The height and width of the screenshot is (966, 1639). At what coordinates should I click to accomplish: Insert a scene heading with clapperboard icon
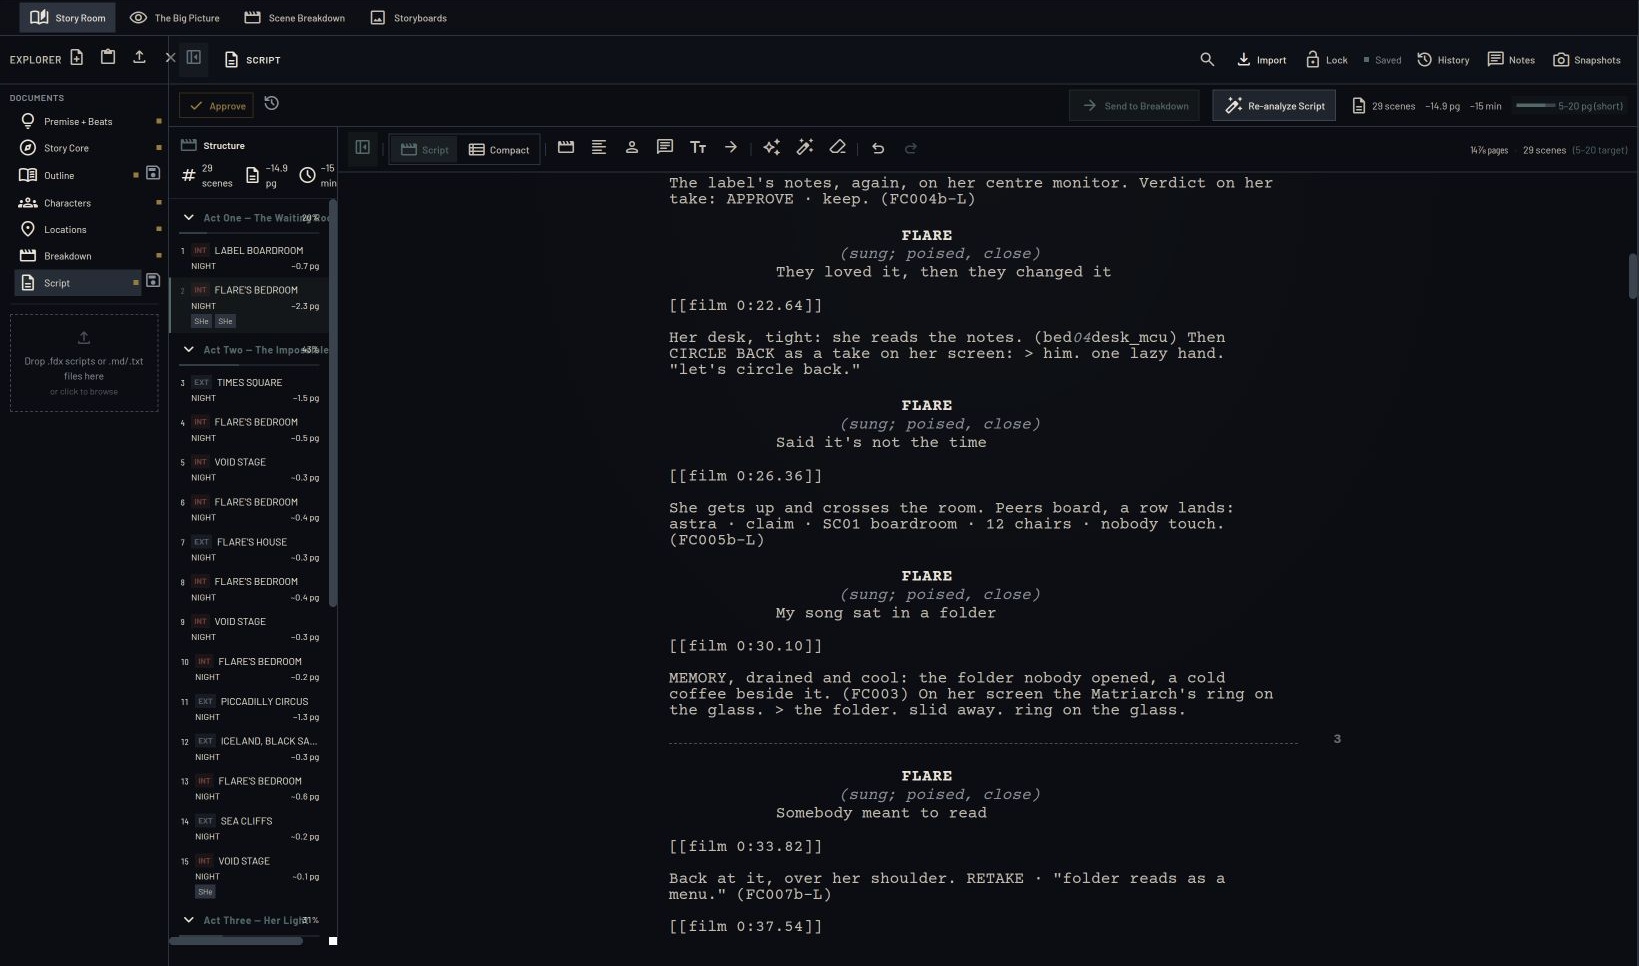(566, 147)
